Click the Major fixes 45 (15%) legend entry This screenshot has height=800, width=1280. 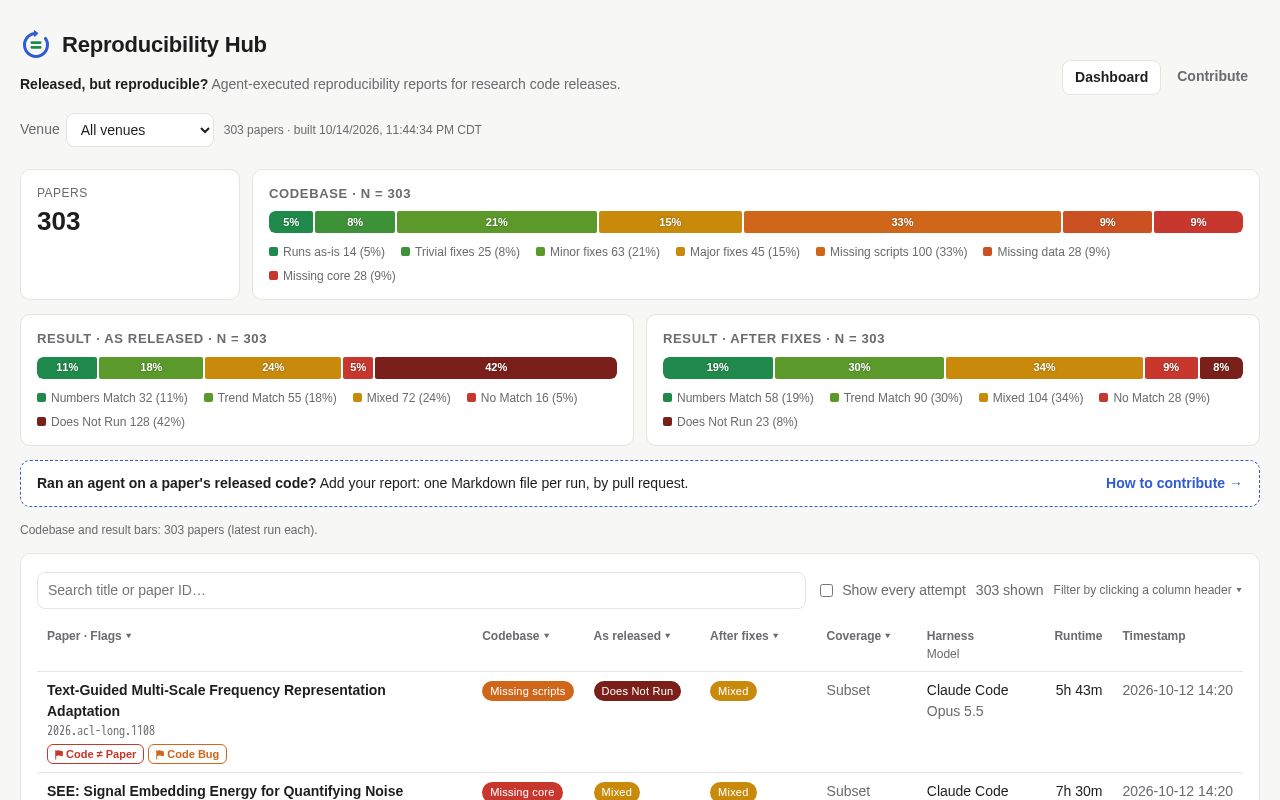tap(738, 252)
